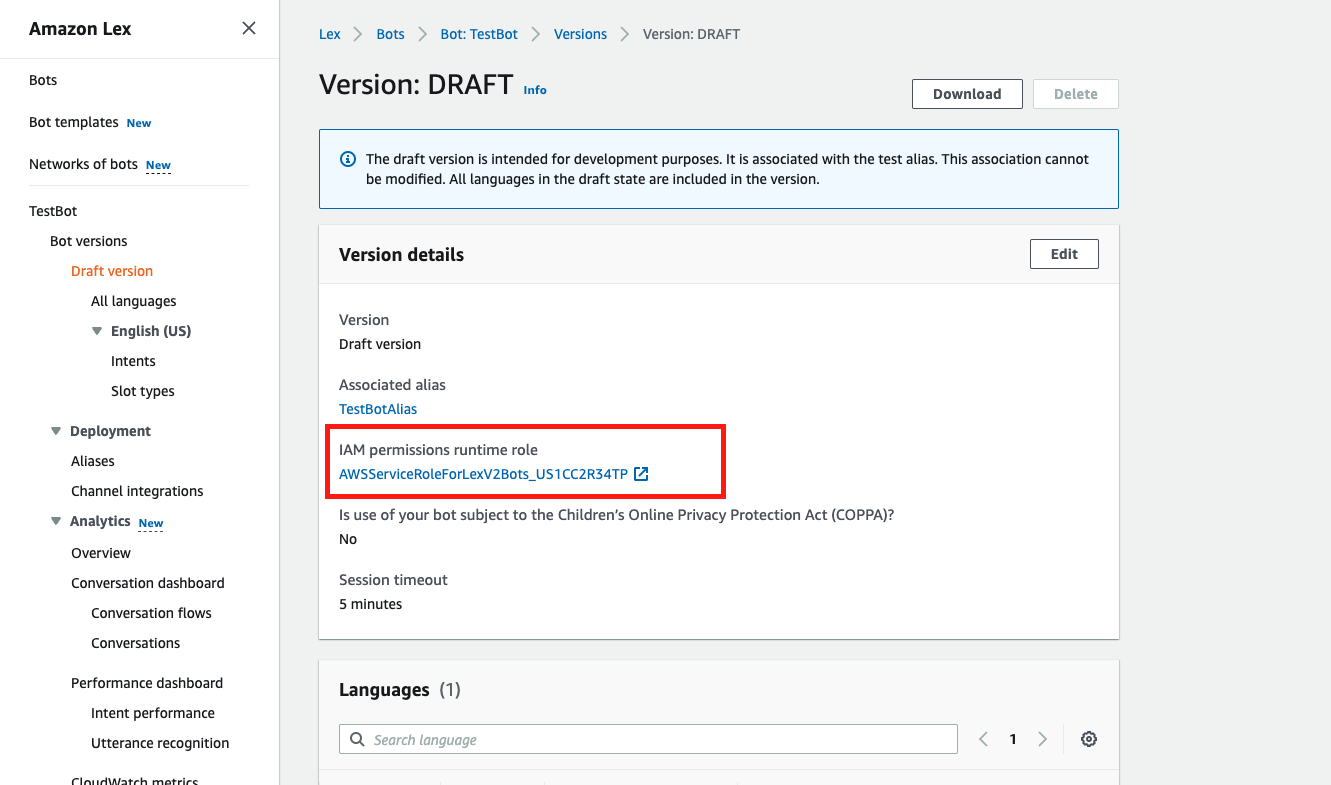Click the New badge beside Bot templates
Viewport: 1331px width, 785px height.
click(x=139, y=123)
